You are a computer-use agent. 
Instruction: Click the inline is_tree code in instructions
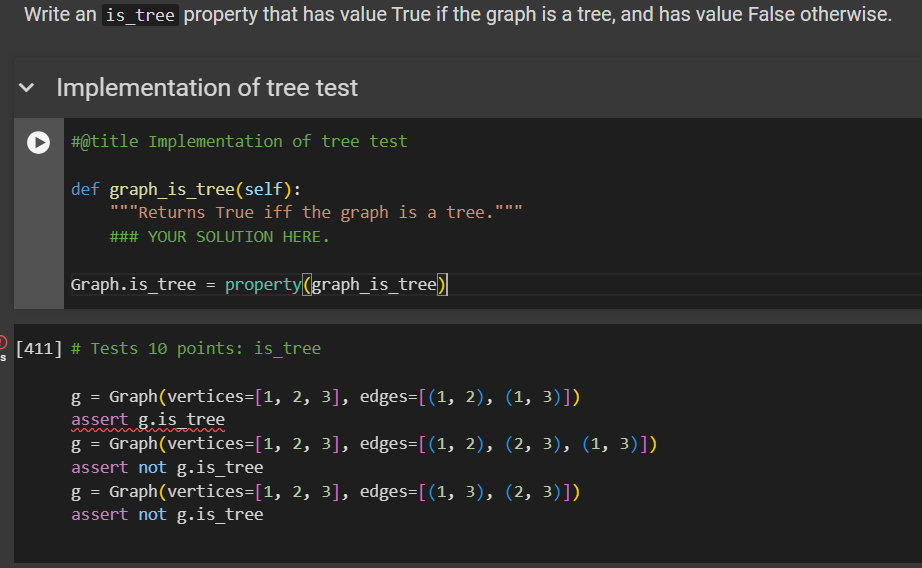140,17
